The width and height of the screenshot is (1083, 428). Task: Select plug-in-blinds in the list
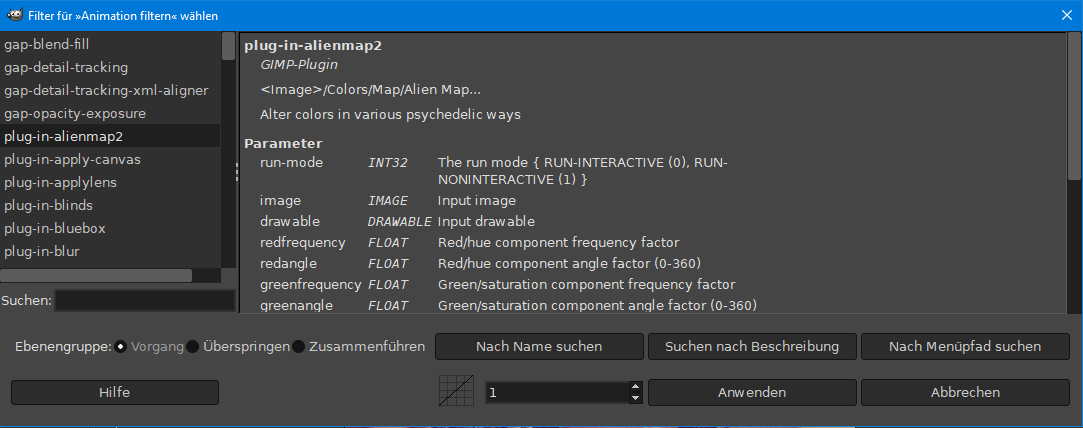[x=111, y=205]
